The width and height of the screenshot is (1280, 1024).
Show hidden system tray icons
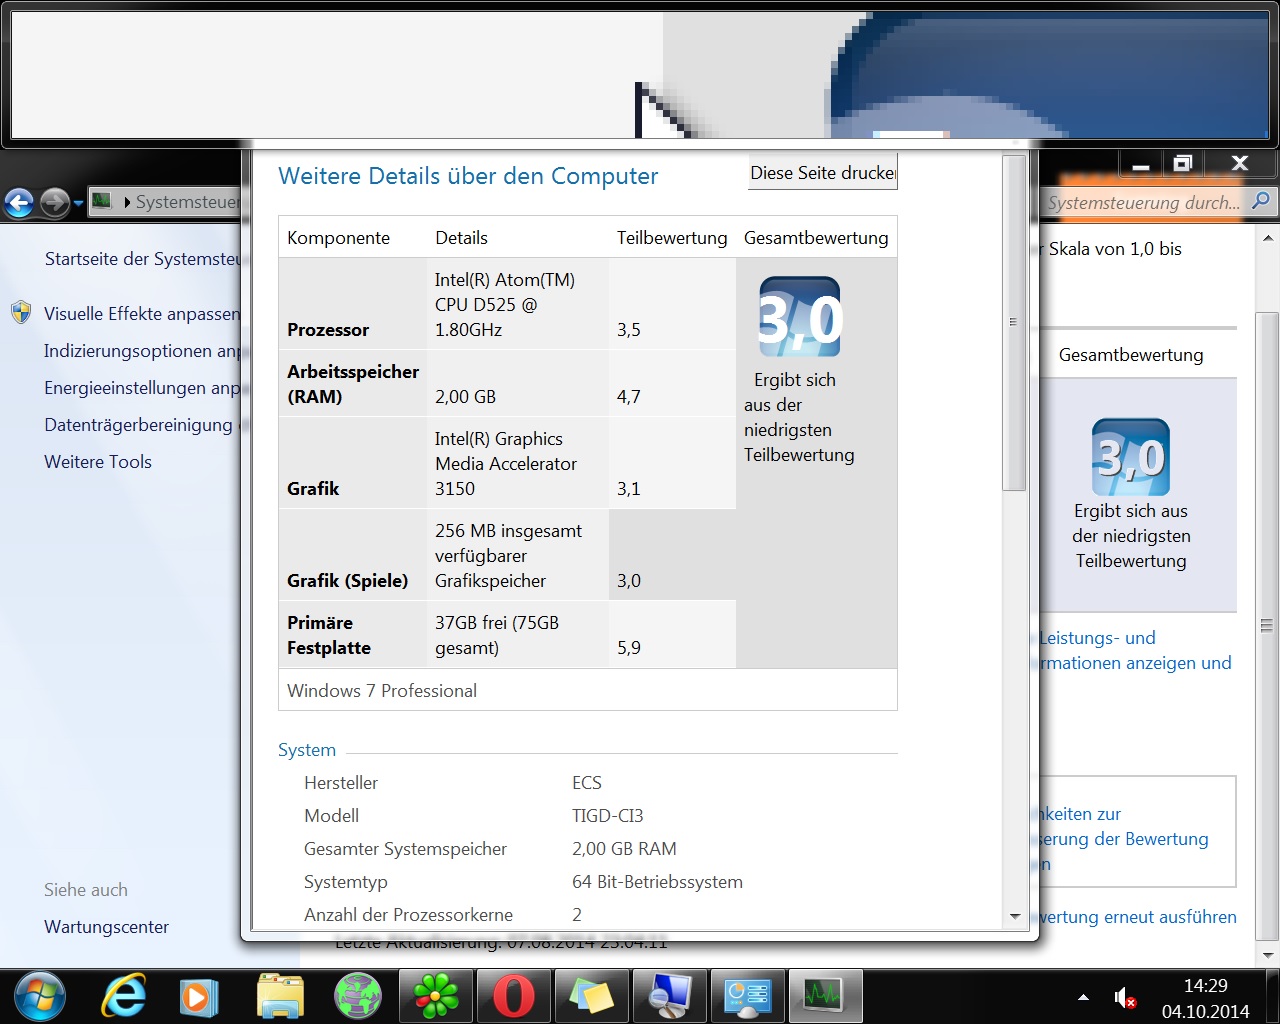(1083, 997)
